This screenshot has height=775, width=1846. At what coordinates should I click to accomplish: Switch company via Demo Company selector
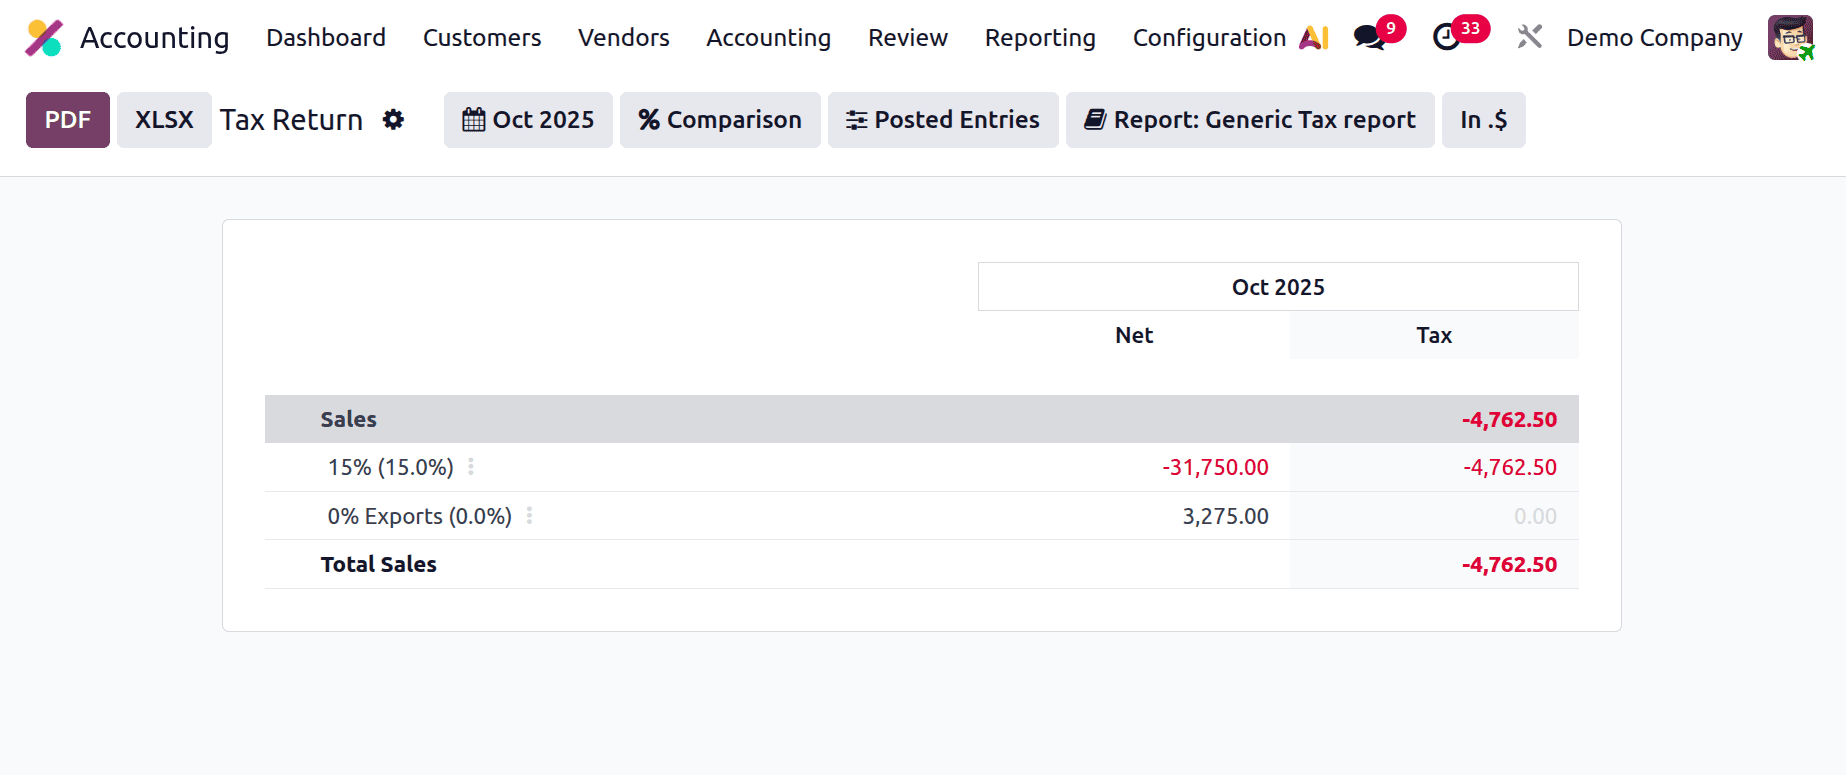[1655, 38]
